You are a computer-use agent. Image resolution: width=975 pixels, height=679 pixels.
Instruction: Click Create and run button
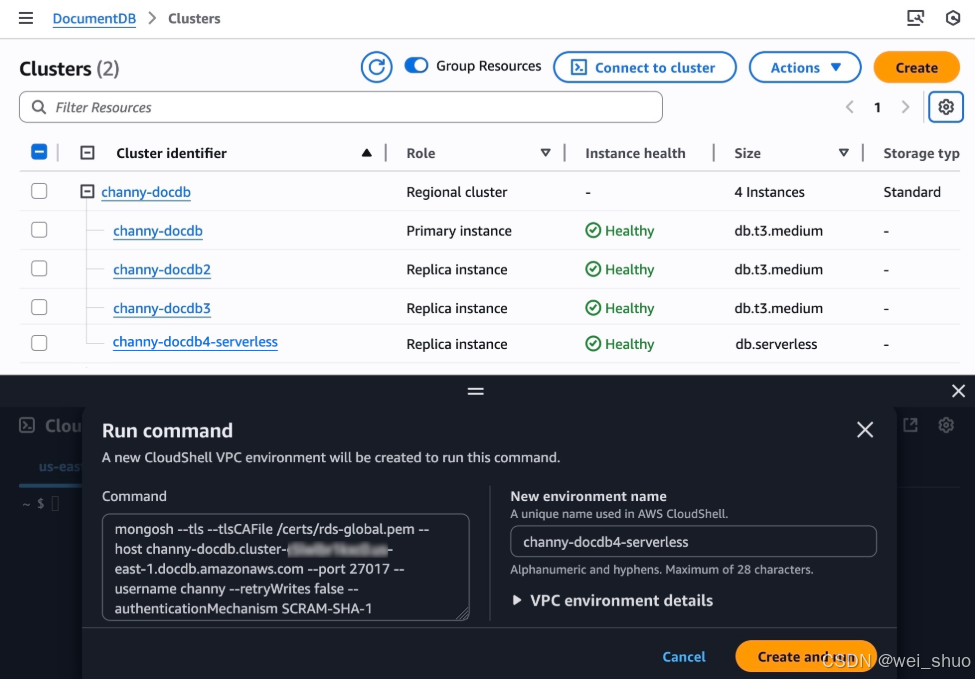[x=805, y=657]
